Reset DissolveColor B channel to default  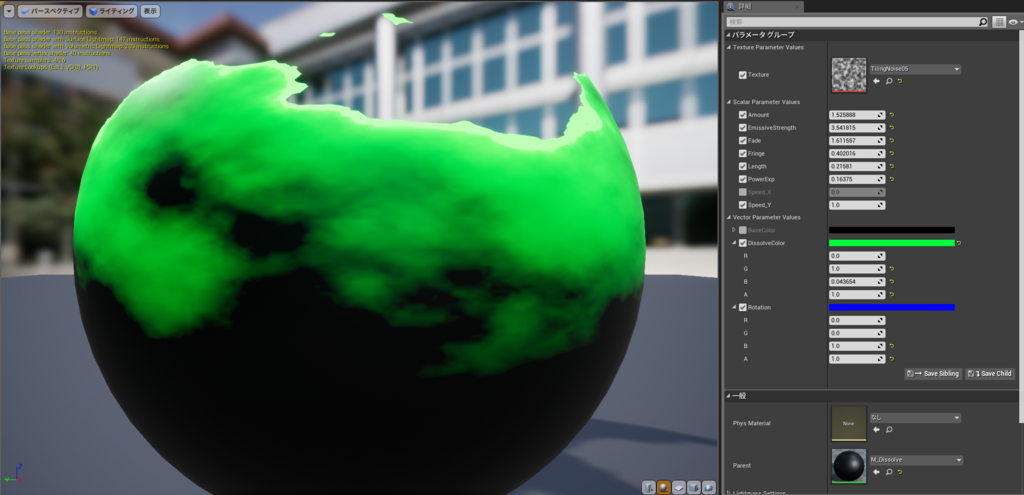891,281
